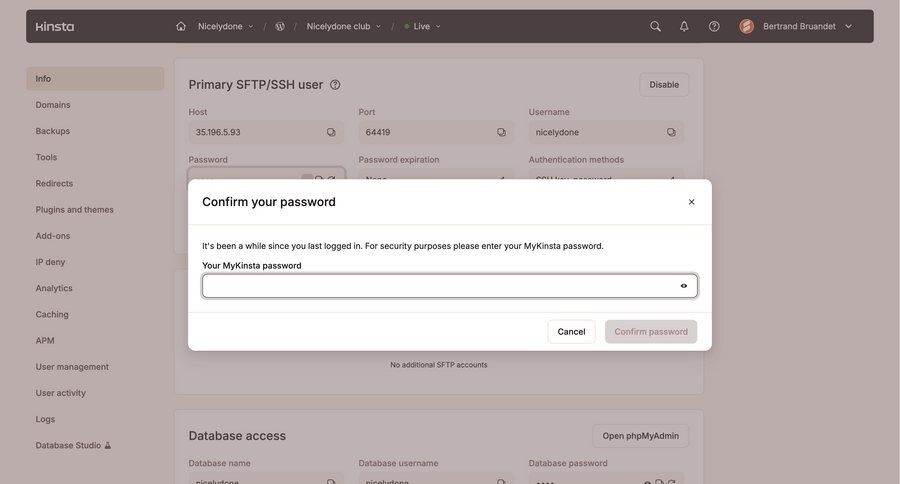The width and height of the screenshot is (900, 484).
Task: Click 'Your MyKinsta password' label
Action: click(251, 266)
